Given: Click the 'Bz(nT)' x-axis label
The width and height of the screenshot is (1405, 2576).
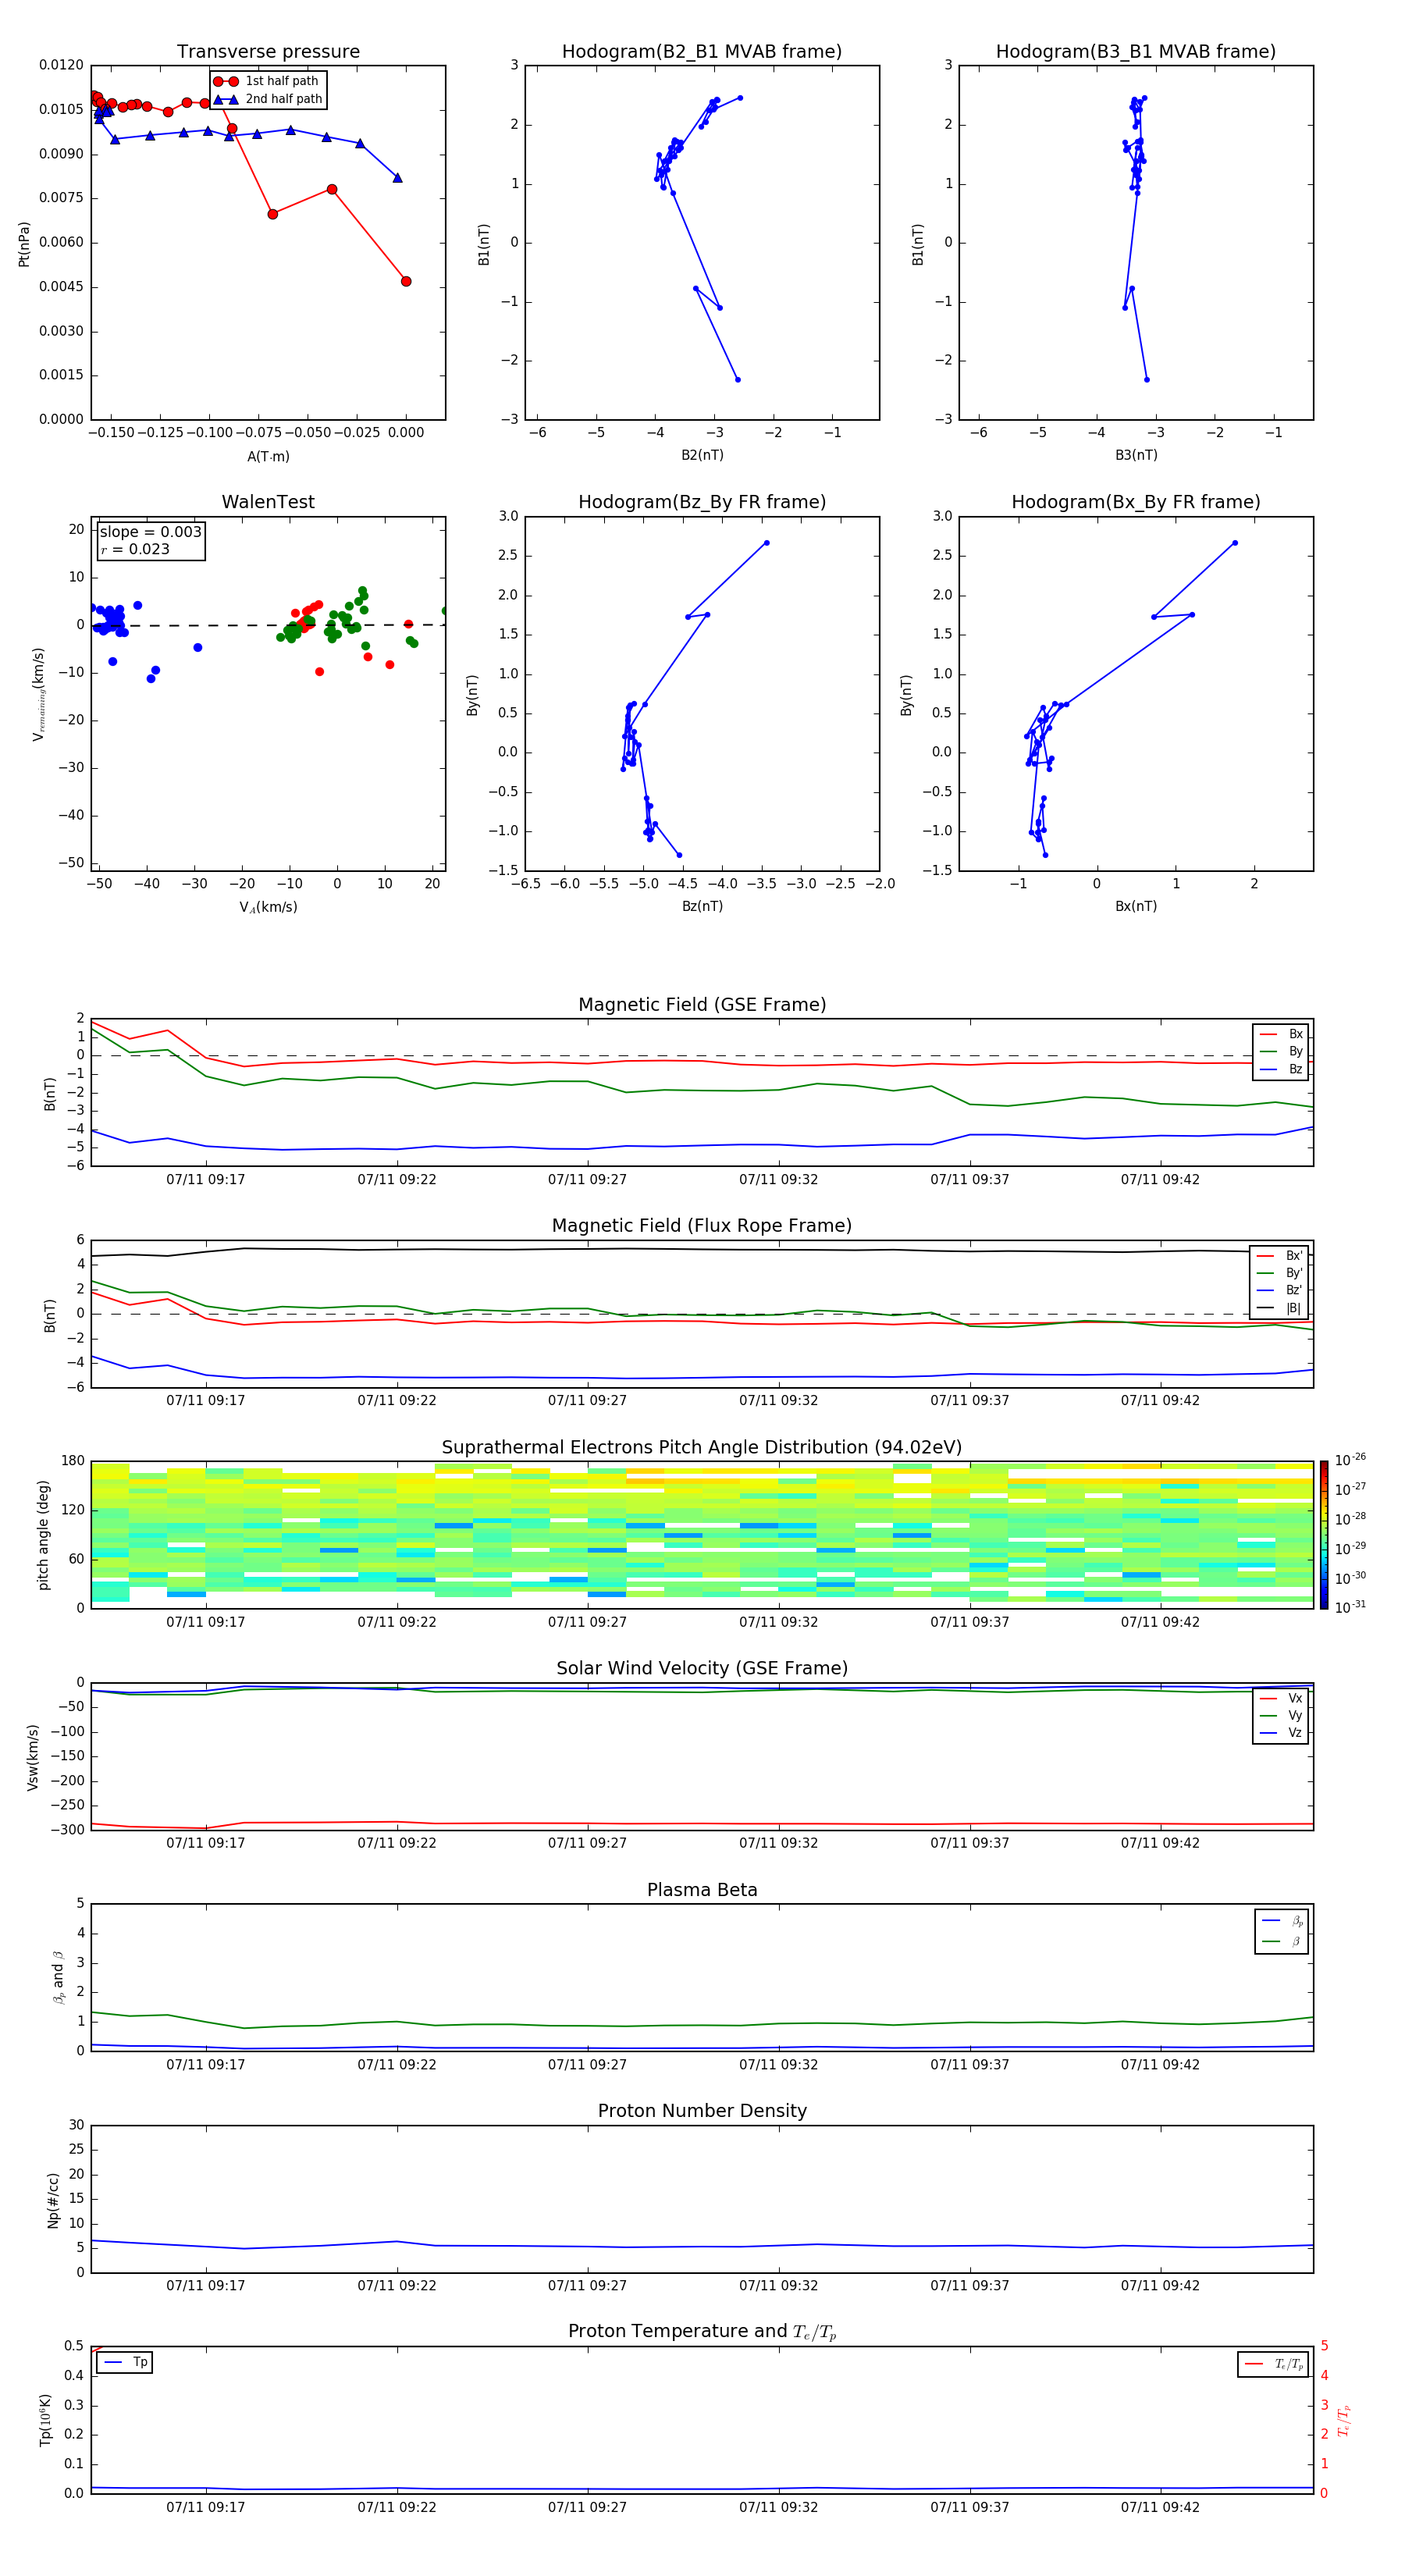Looking at the screenshot, I should [x=702, y=906].
